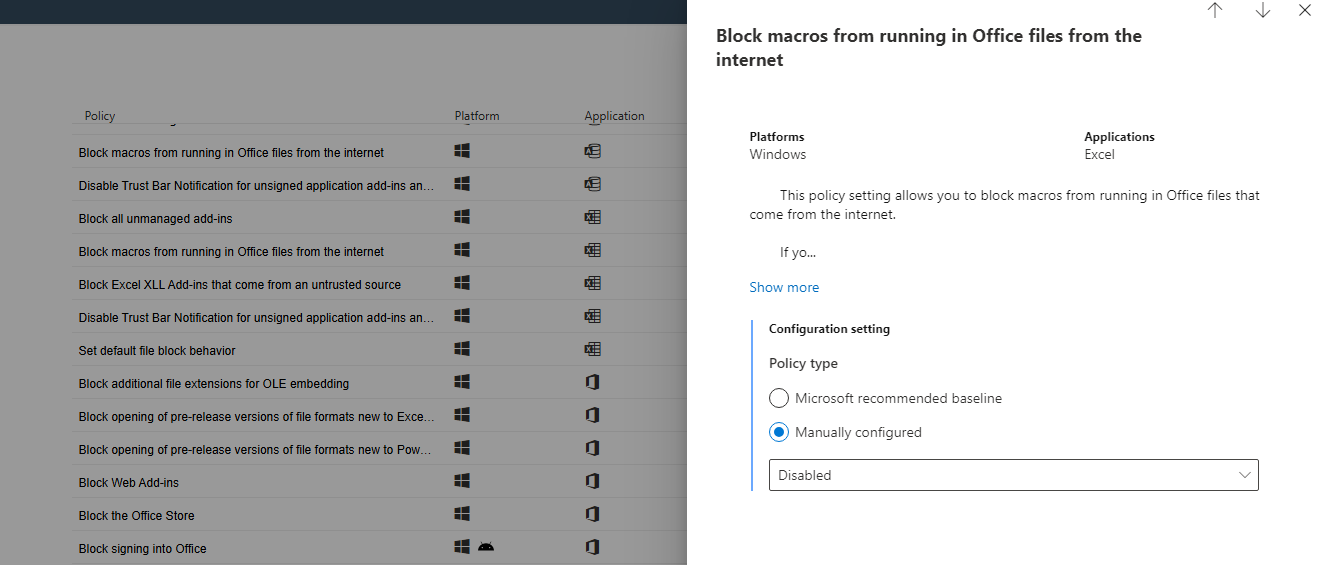Click Show more link in description

784,287
